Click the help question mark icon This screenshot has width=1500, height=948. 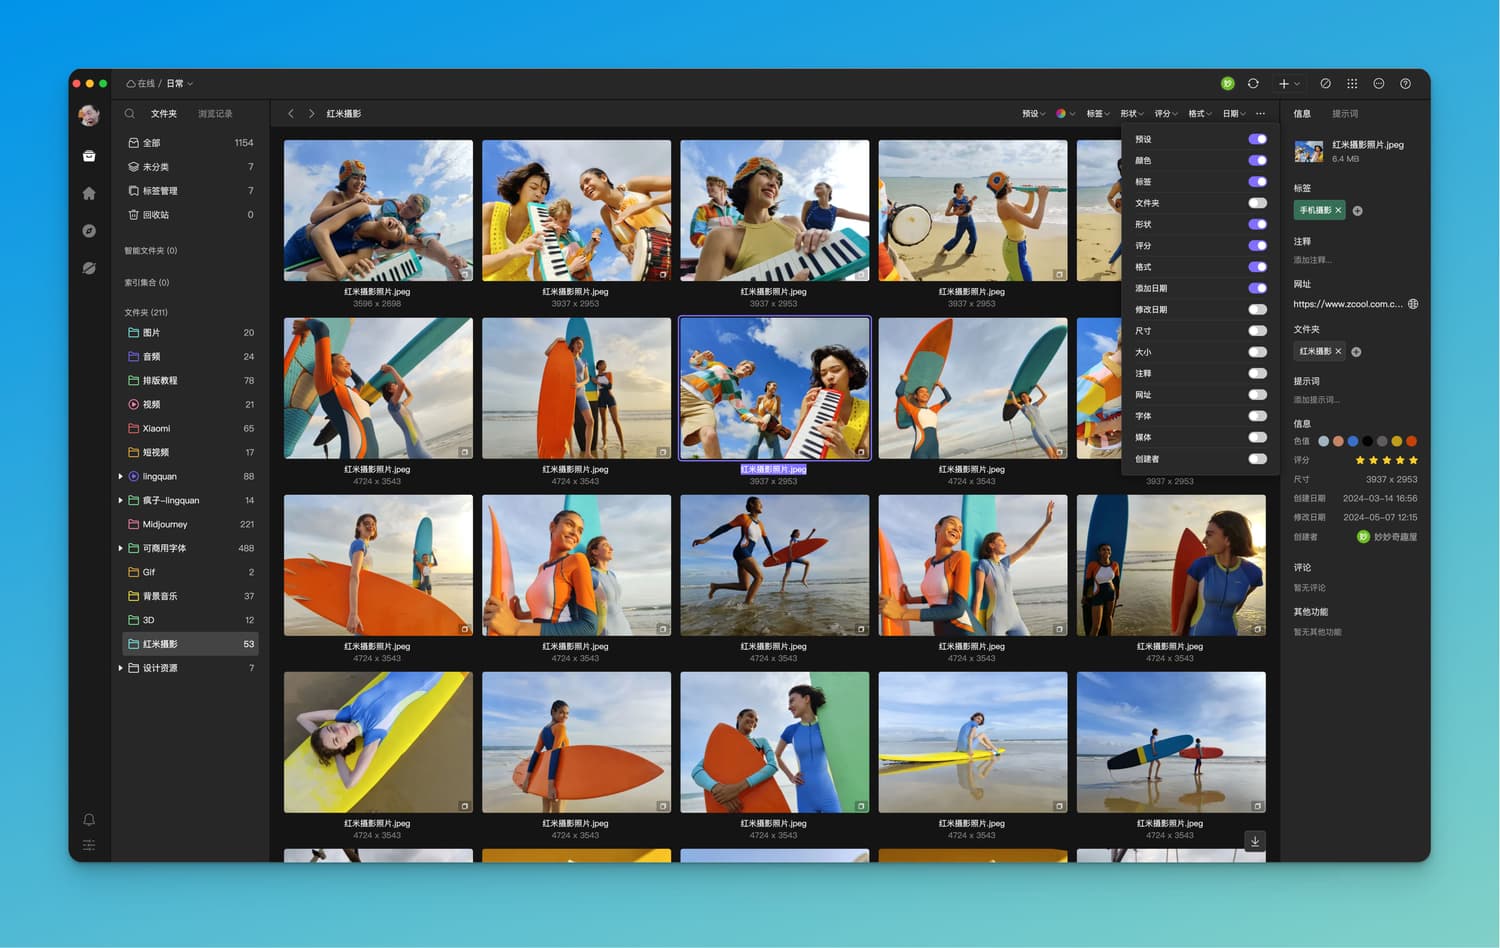pos(1405,84)
